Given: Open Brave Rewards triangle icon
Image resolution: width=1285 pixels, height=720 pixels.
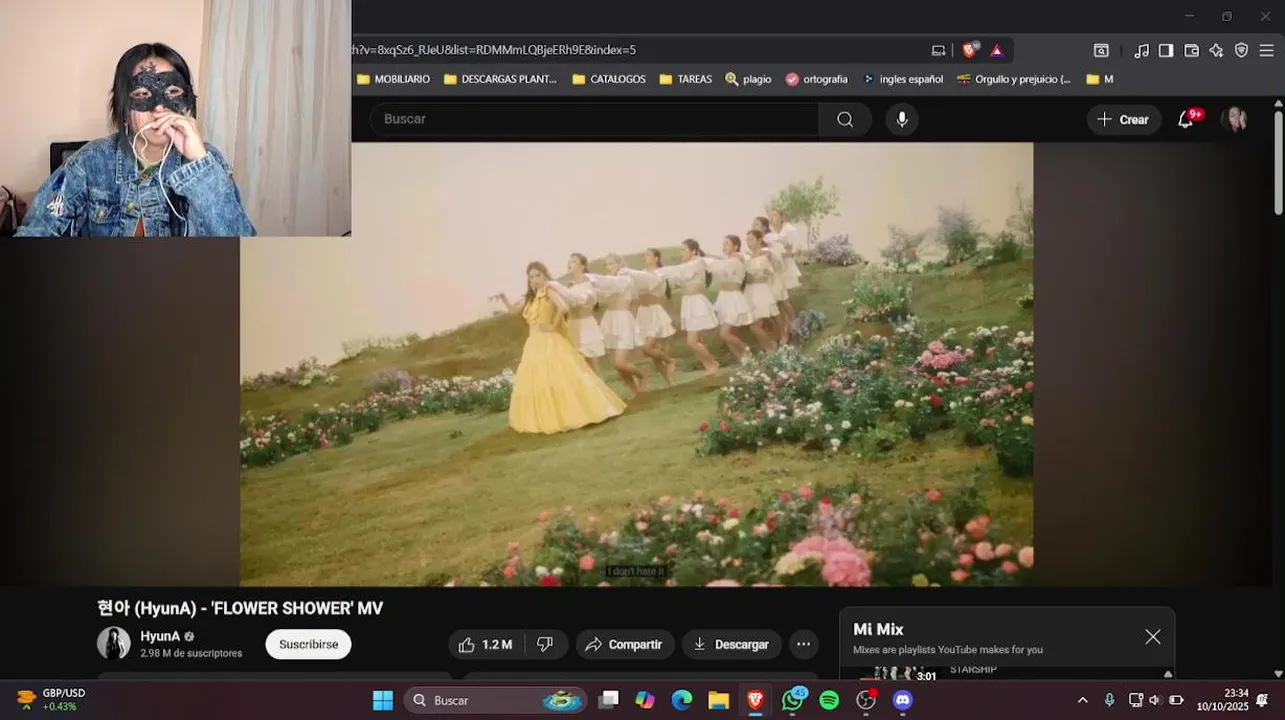Looking at the screenshot, I should 997,50.
